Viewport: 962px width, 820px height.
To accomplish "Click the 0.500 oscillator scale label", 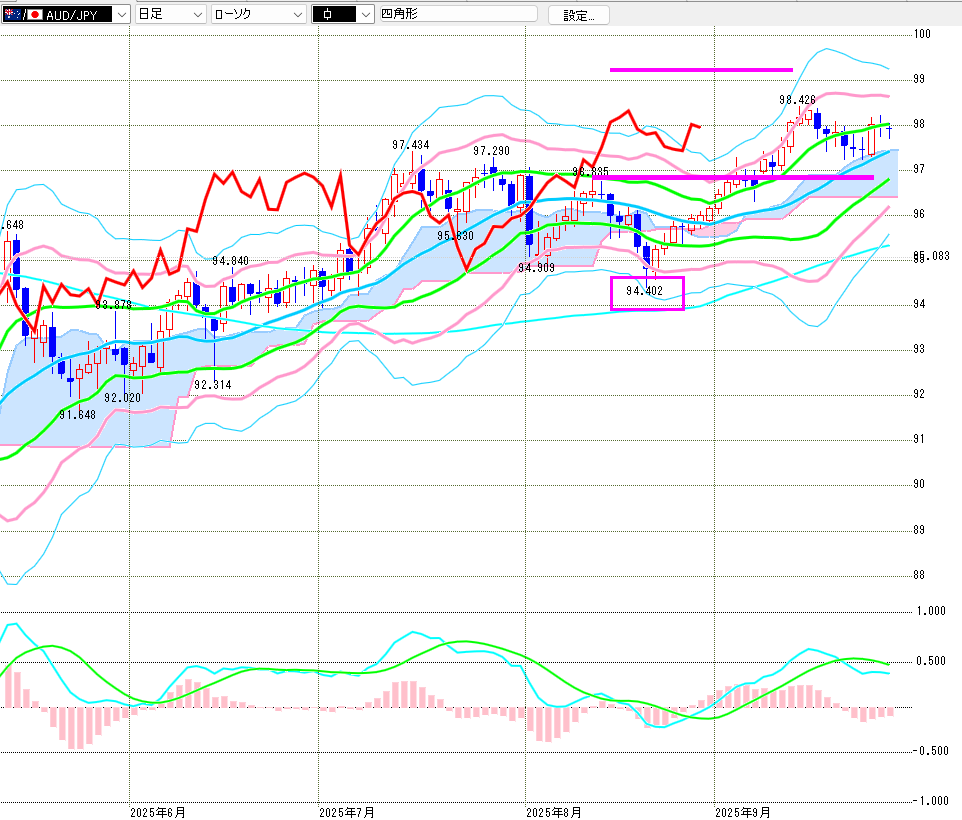I will 931,661.
